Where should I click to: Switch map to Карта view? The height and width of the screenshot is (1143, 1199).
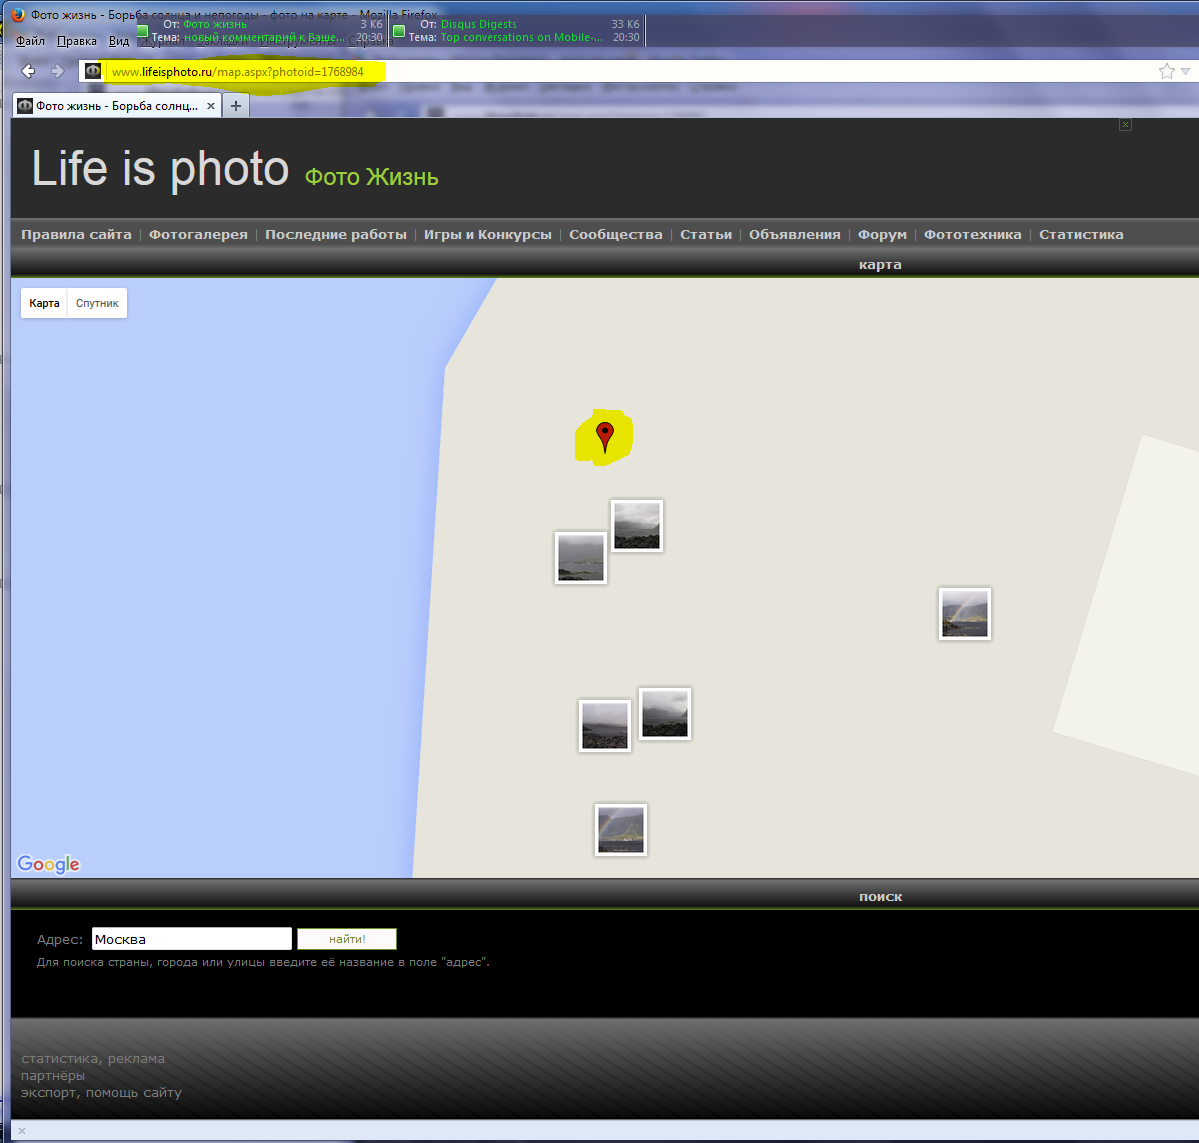tap(44, 303)
